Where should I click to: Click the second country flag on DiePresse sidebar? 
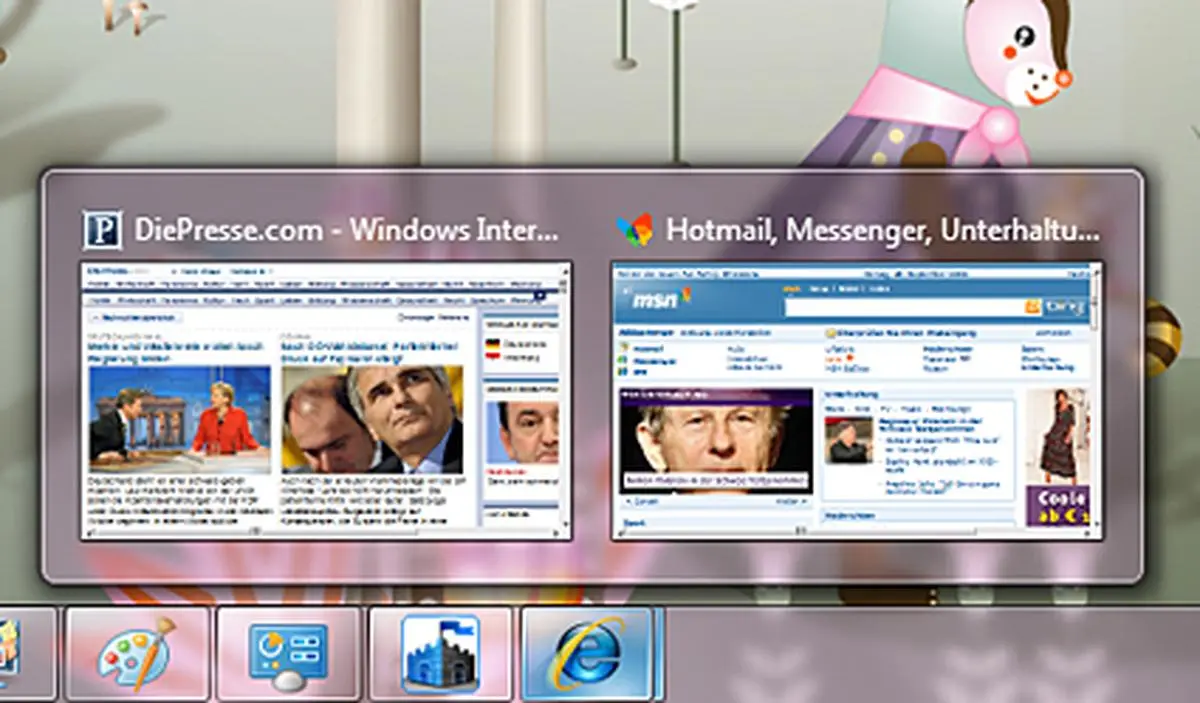click(x=492, y=357)
